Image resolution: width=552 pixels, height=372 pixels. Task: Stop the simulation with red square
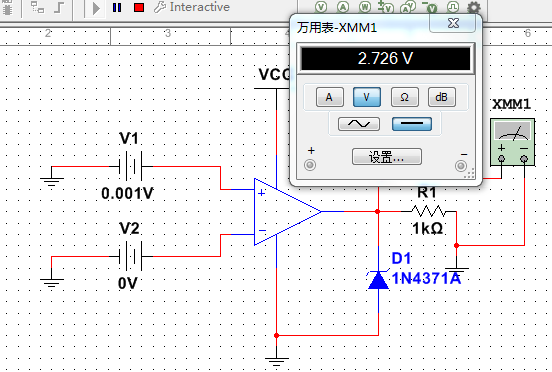(x=139, y=7)
